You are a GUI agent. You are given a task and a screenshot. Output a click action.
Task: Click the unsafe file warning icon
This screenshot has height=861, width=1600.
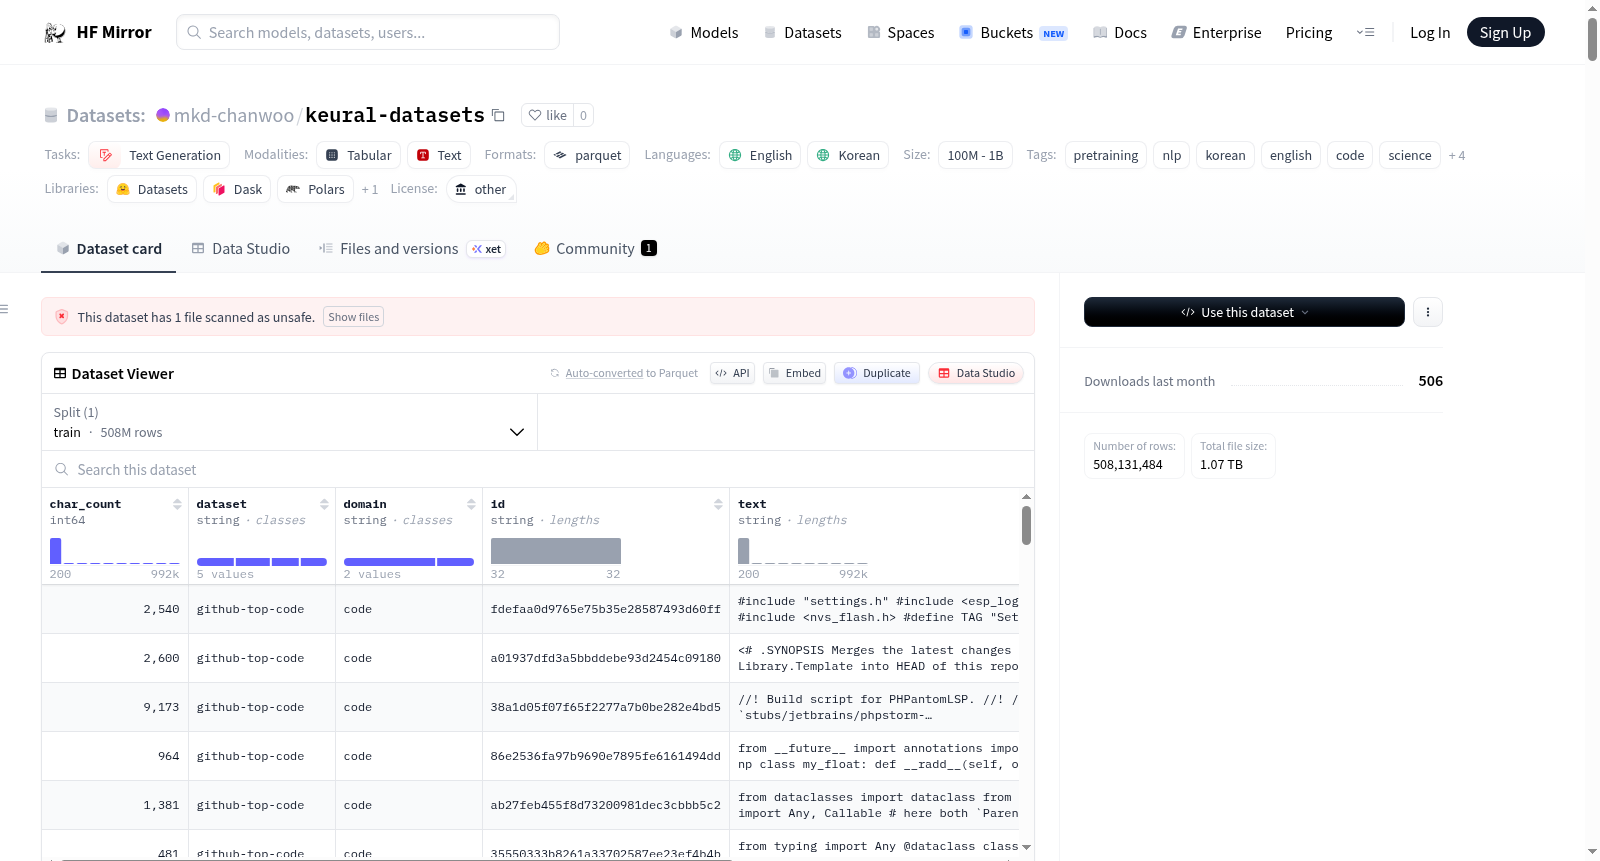coord(62,316)
